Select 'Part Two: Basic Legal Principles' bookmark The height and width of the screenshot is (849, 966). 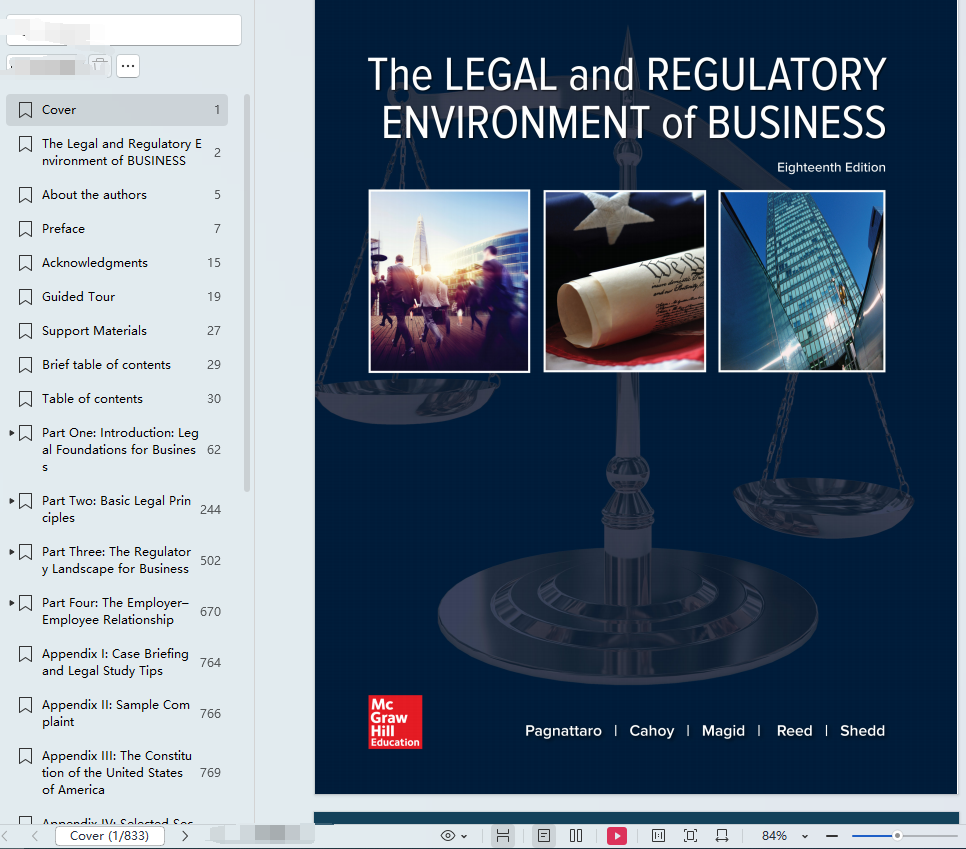coord(116,510)
